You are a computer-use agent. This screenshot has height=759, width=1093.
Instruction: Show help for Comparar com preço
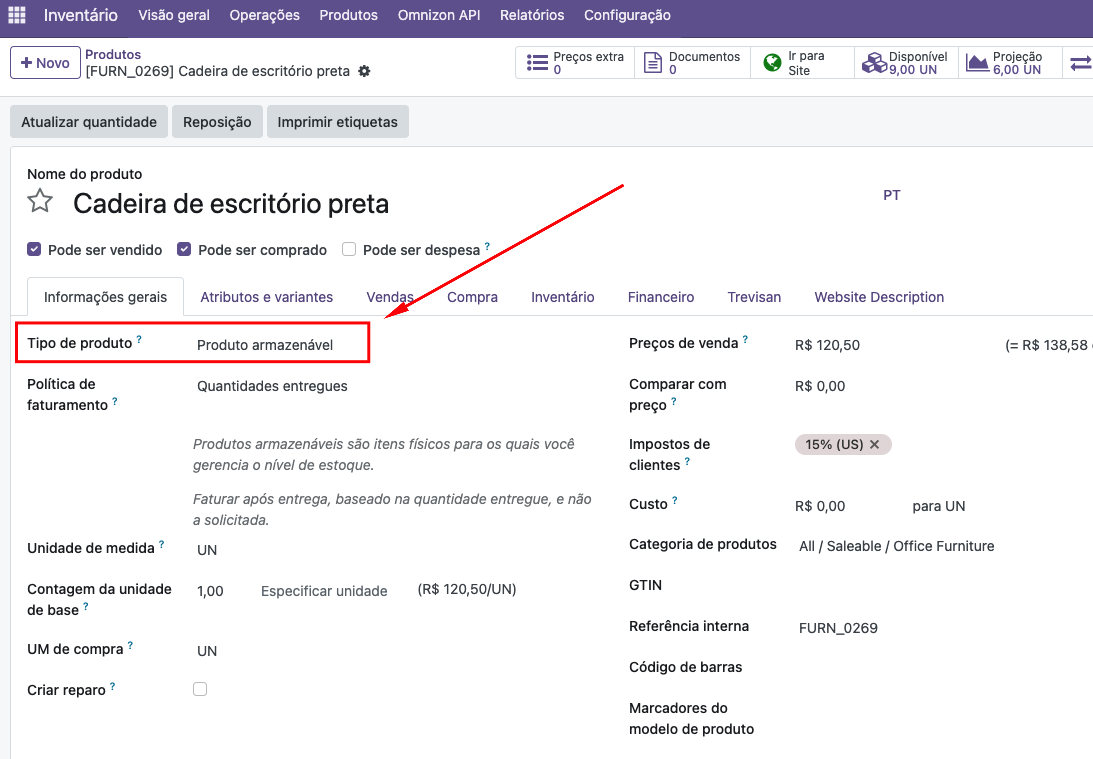(x=674, y=401)
